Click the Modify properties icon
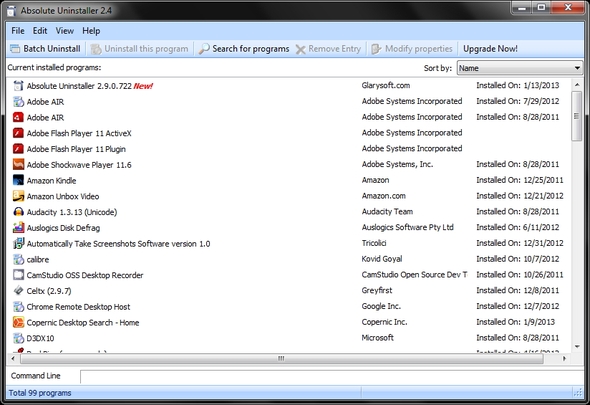590x405 pixels. click(376, 49)
